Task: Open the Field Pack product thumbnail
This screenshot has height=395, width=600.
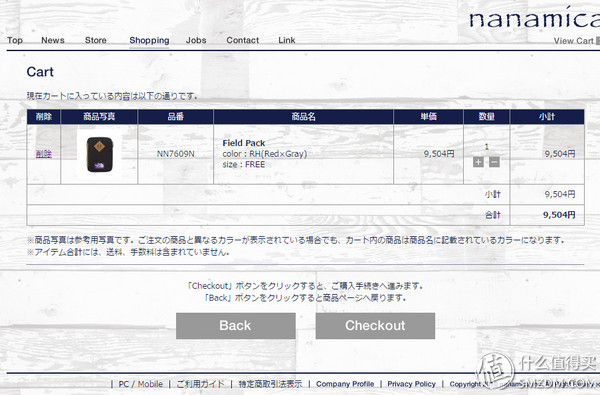Action: click(99, 154)
